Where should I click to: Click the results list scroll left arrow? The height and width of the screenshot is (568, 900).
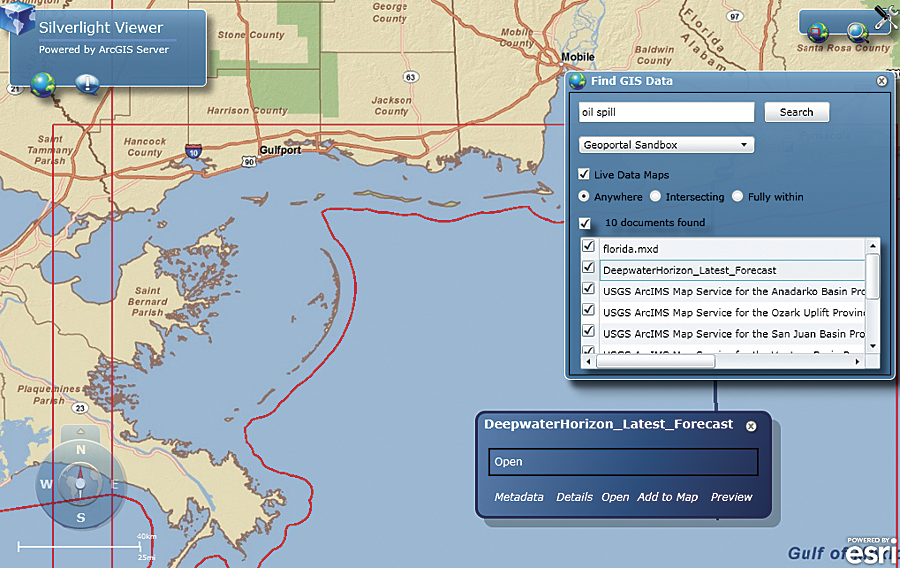[x=588, y=361]
